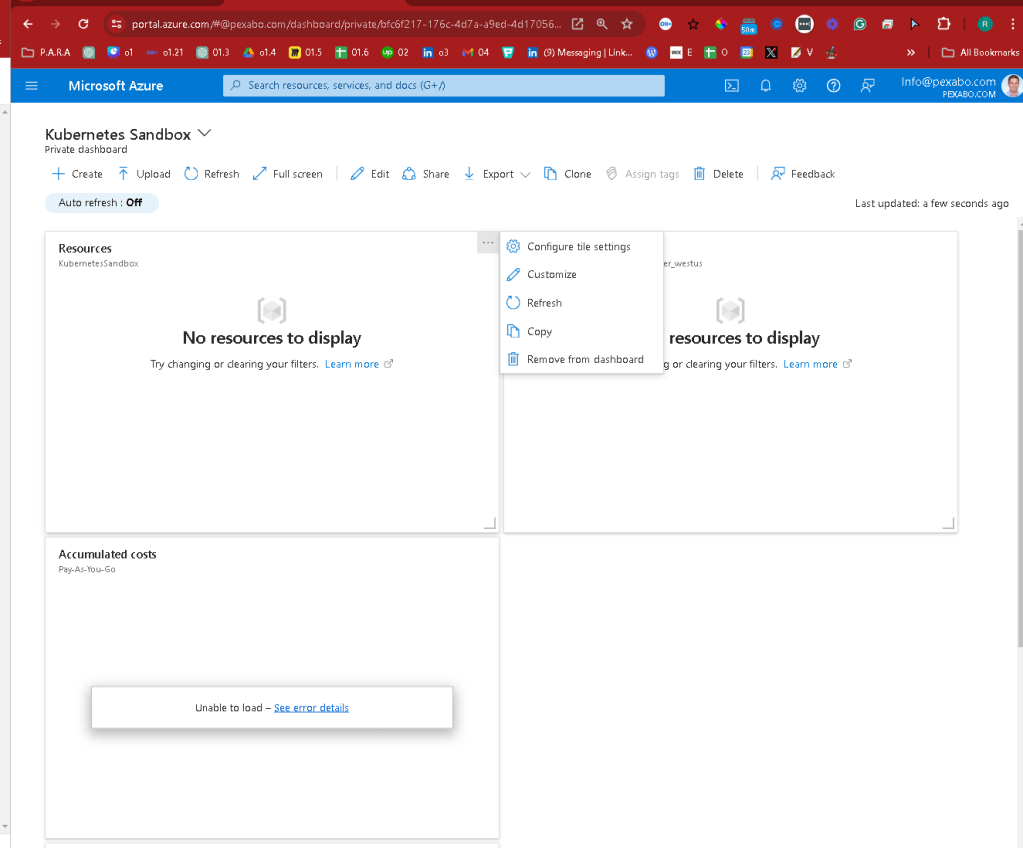Expand the Kubernetes Sandbox dashboard chevron

204,133
